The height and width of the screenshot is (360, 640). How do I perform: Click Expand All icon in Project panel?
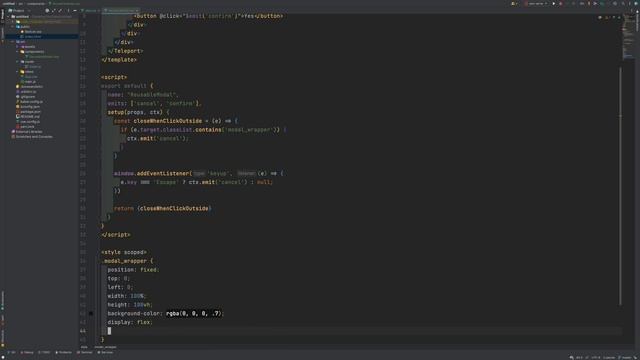[54, 11]
